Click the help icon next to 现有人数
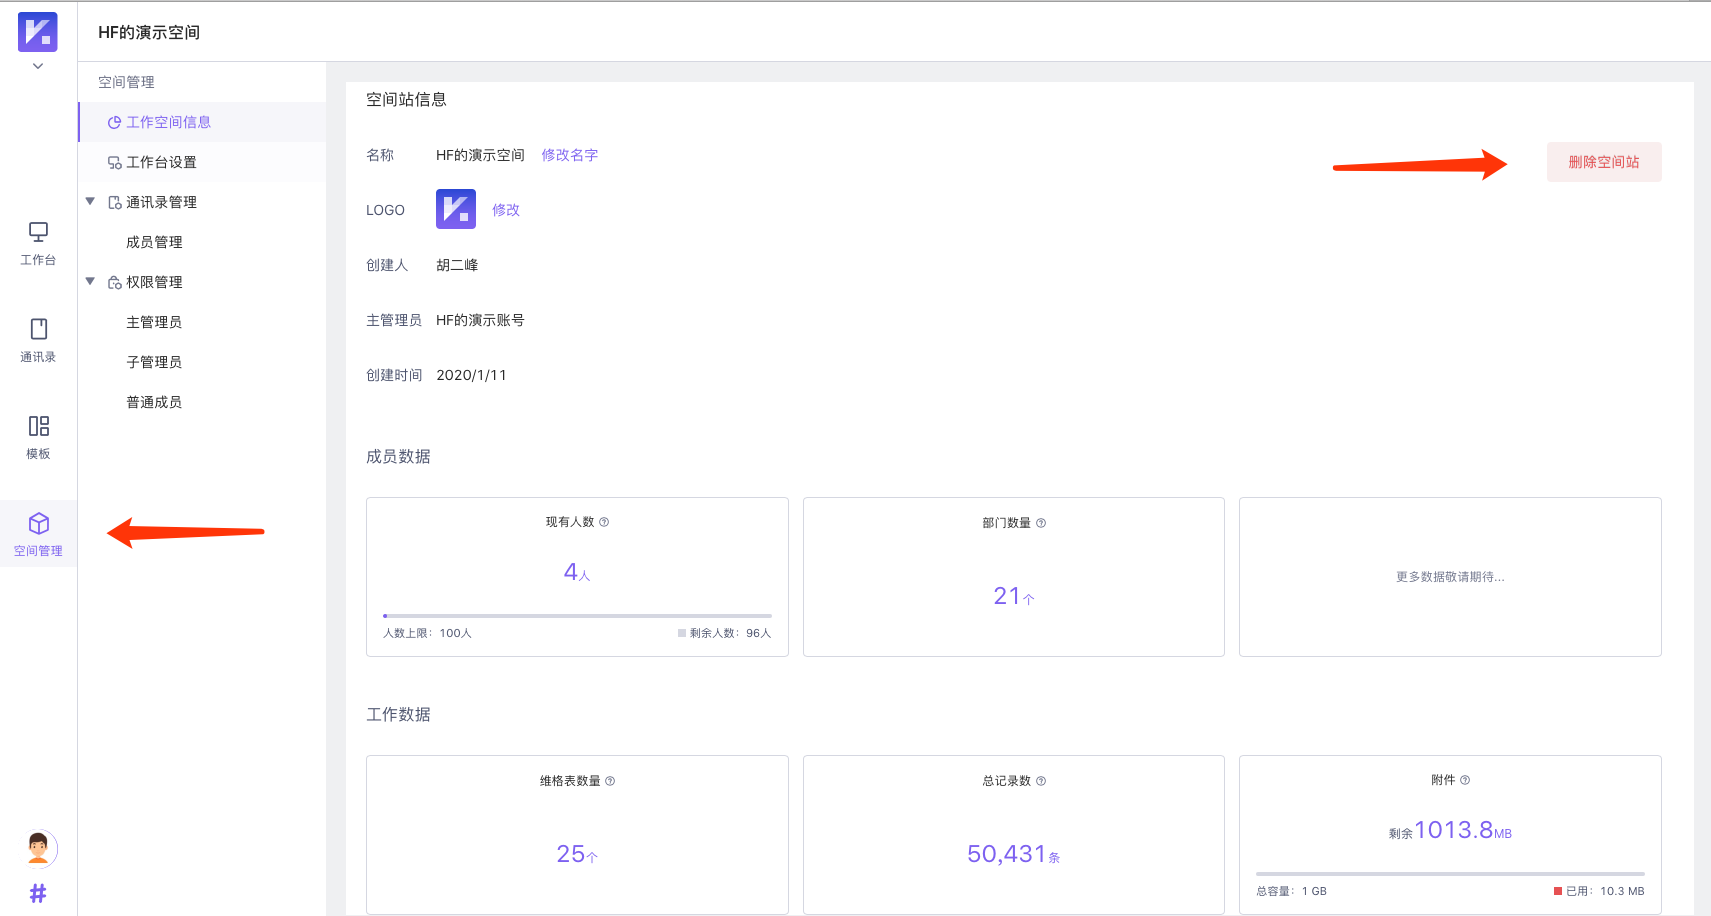This screenshot has height=916, width=1711. 604,522
